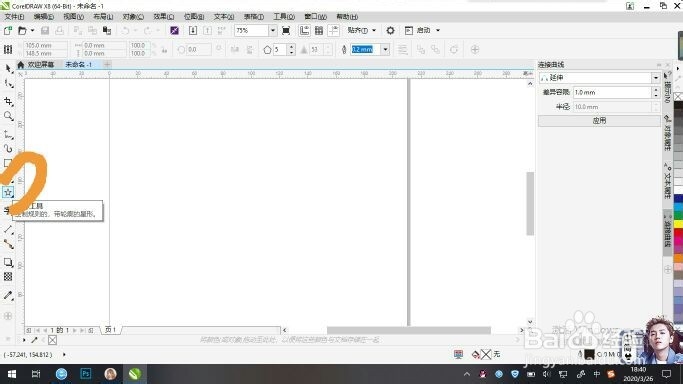
Task: Add new document with plus tab
Action: [x=107, y=64]
